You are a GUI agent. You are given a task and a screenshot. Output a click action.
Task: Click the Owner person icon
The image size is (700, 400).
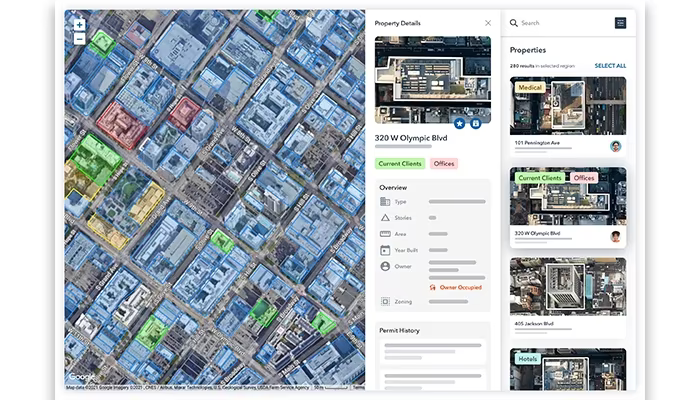click(385, 266)
